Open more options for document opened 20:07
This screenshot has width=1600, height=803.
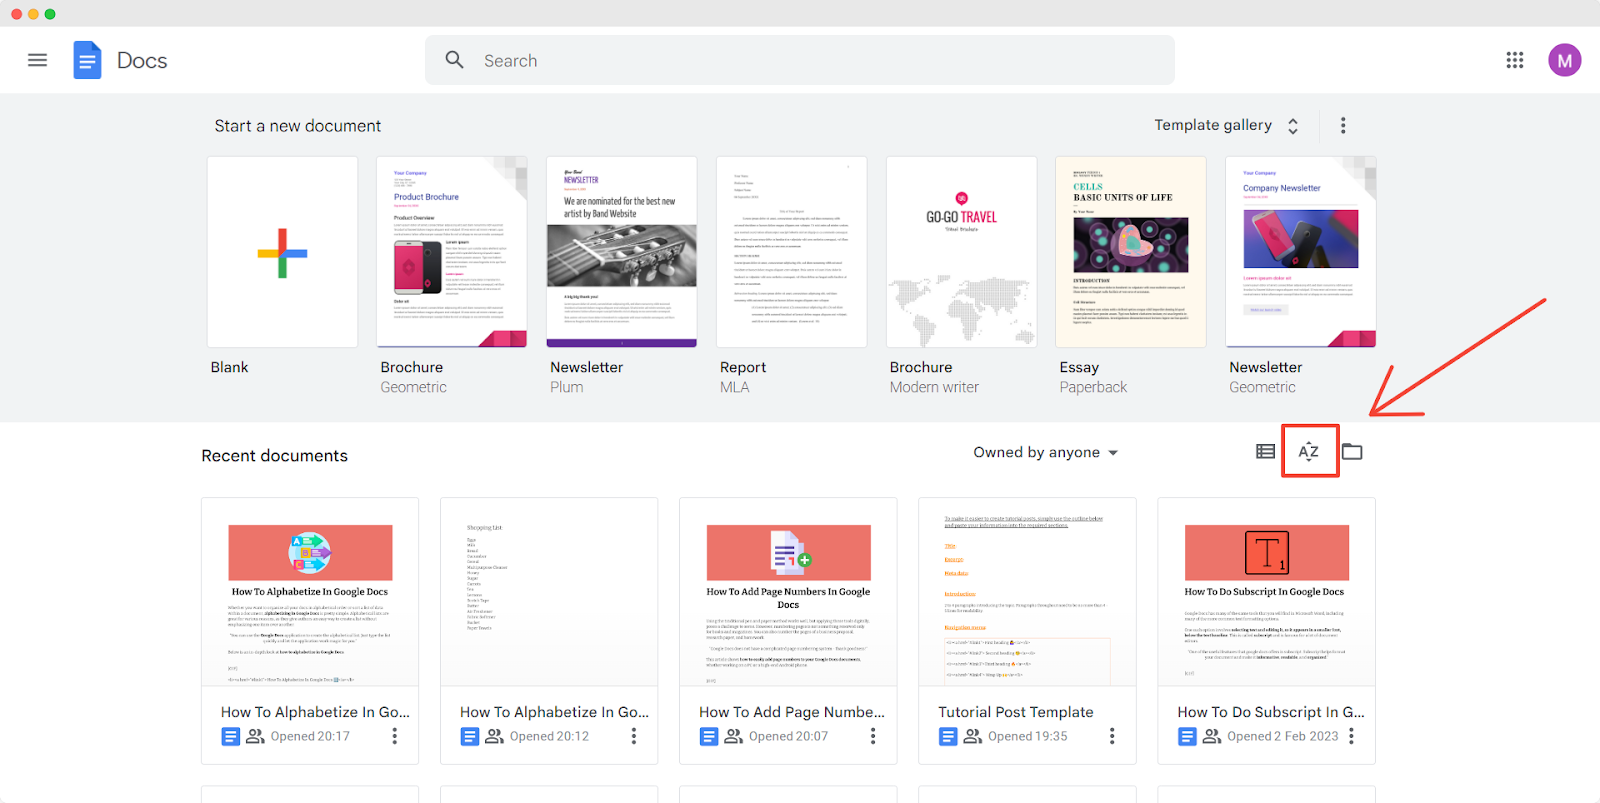point(873,736)
